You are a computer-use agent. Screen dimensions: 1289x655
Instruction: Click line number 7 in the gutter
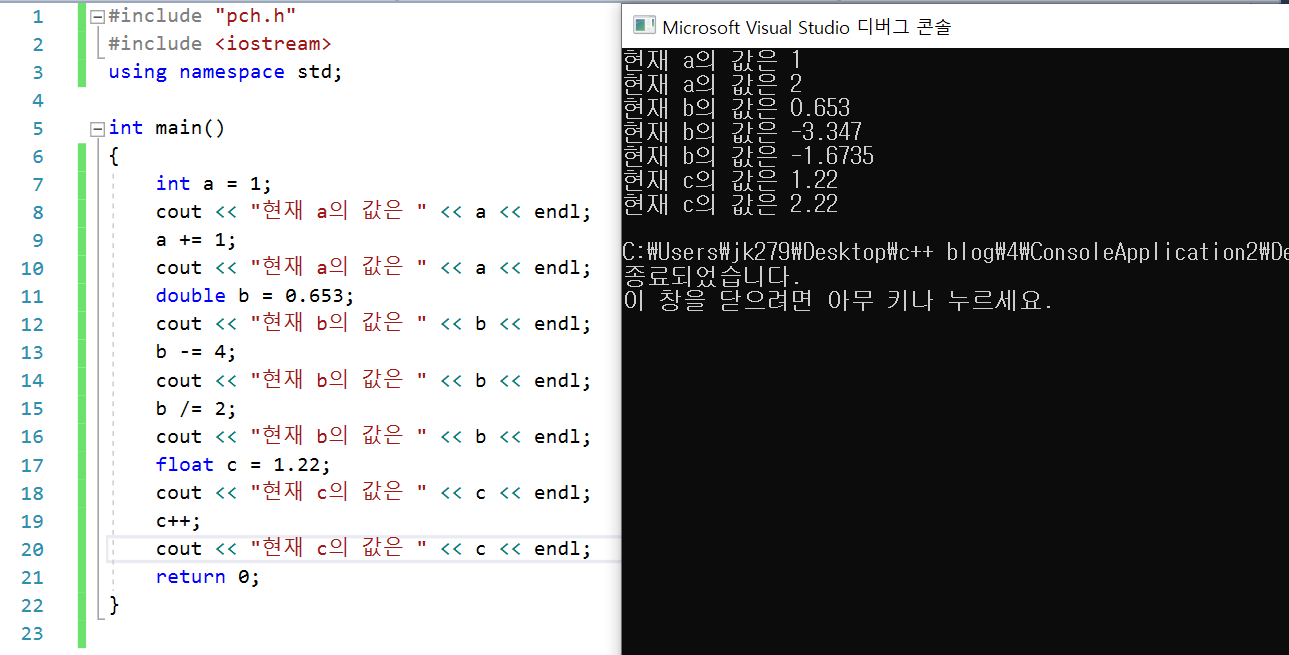(x=38, y=184)
